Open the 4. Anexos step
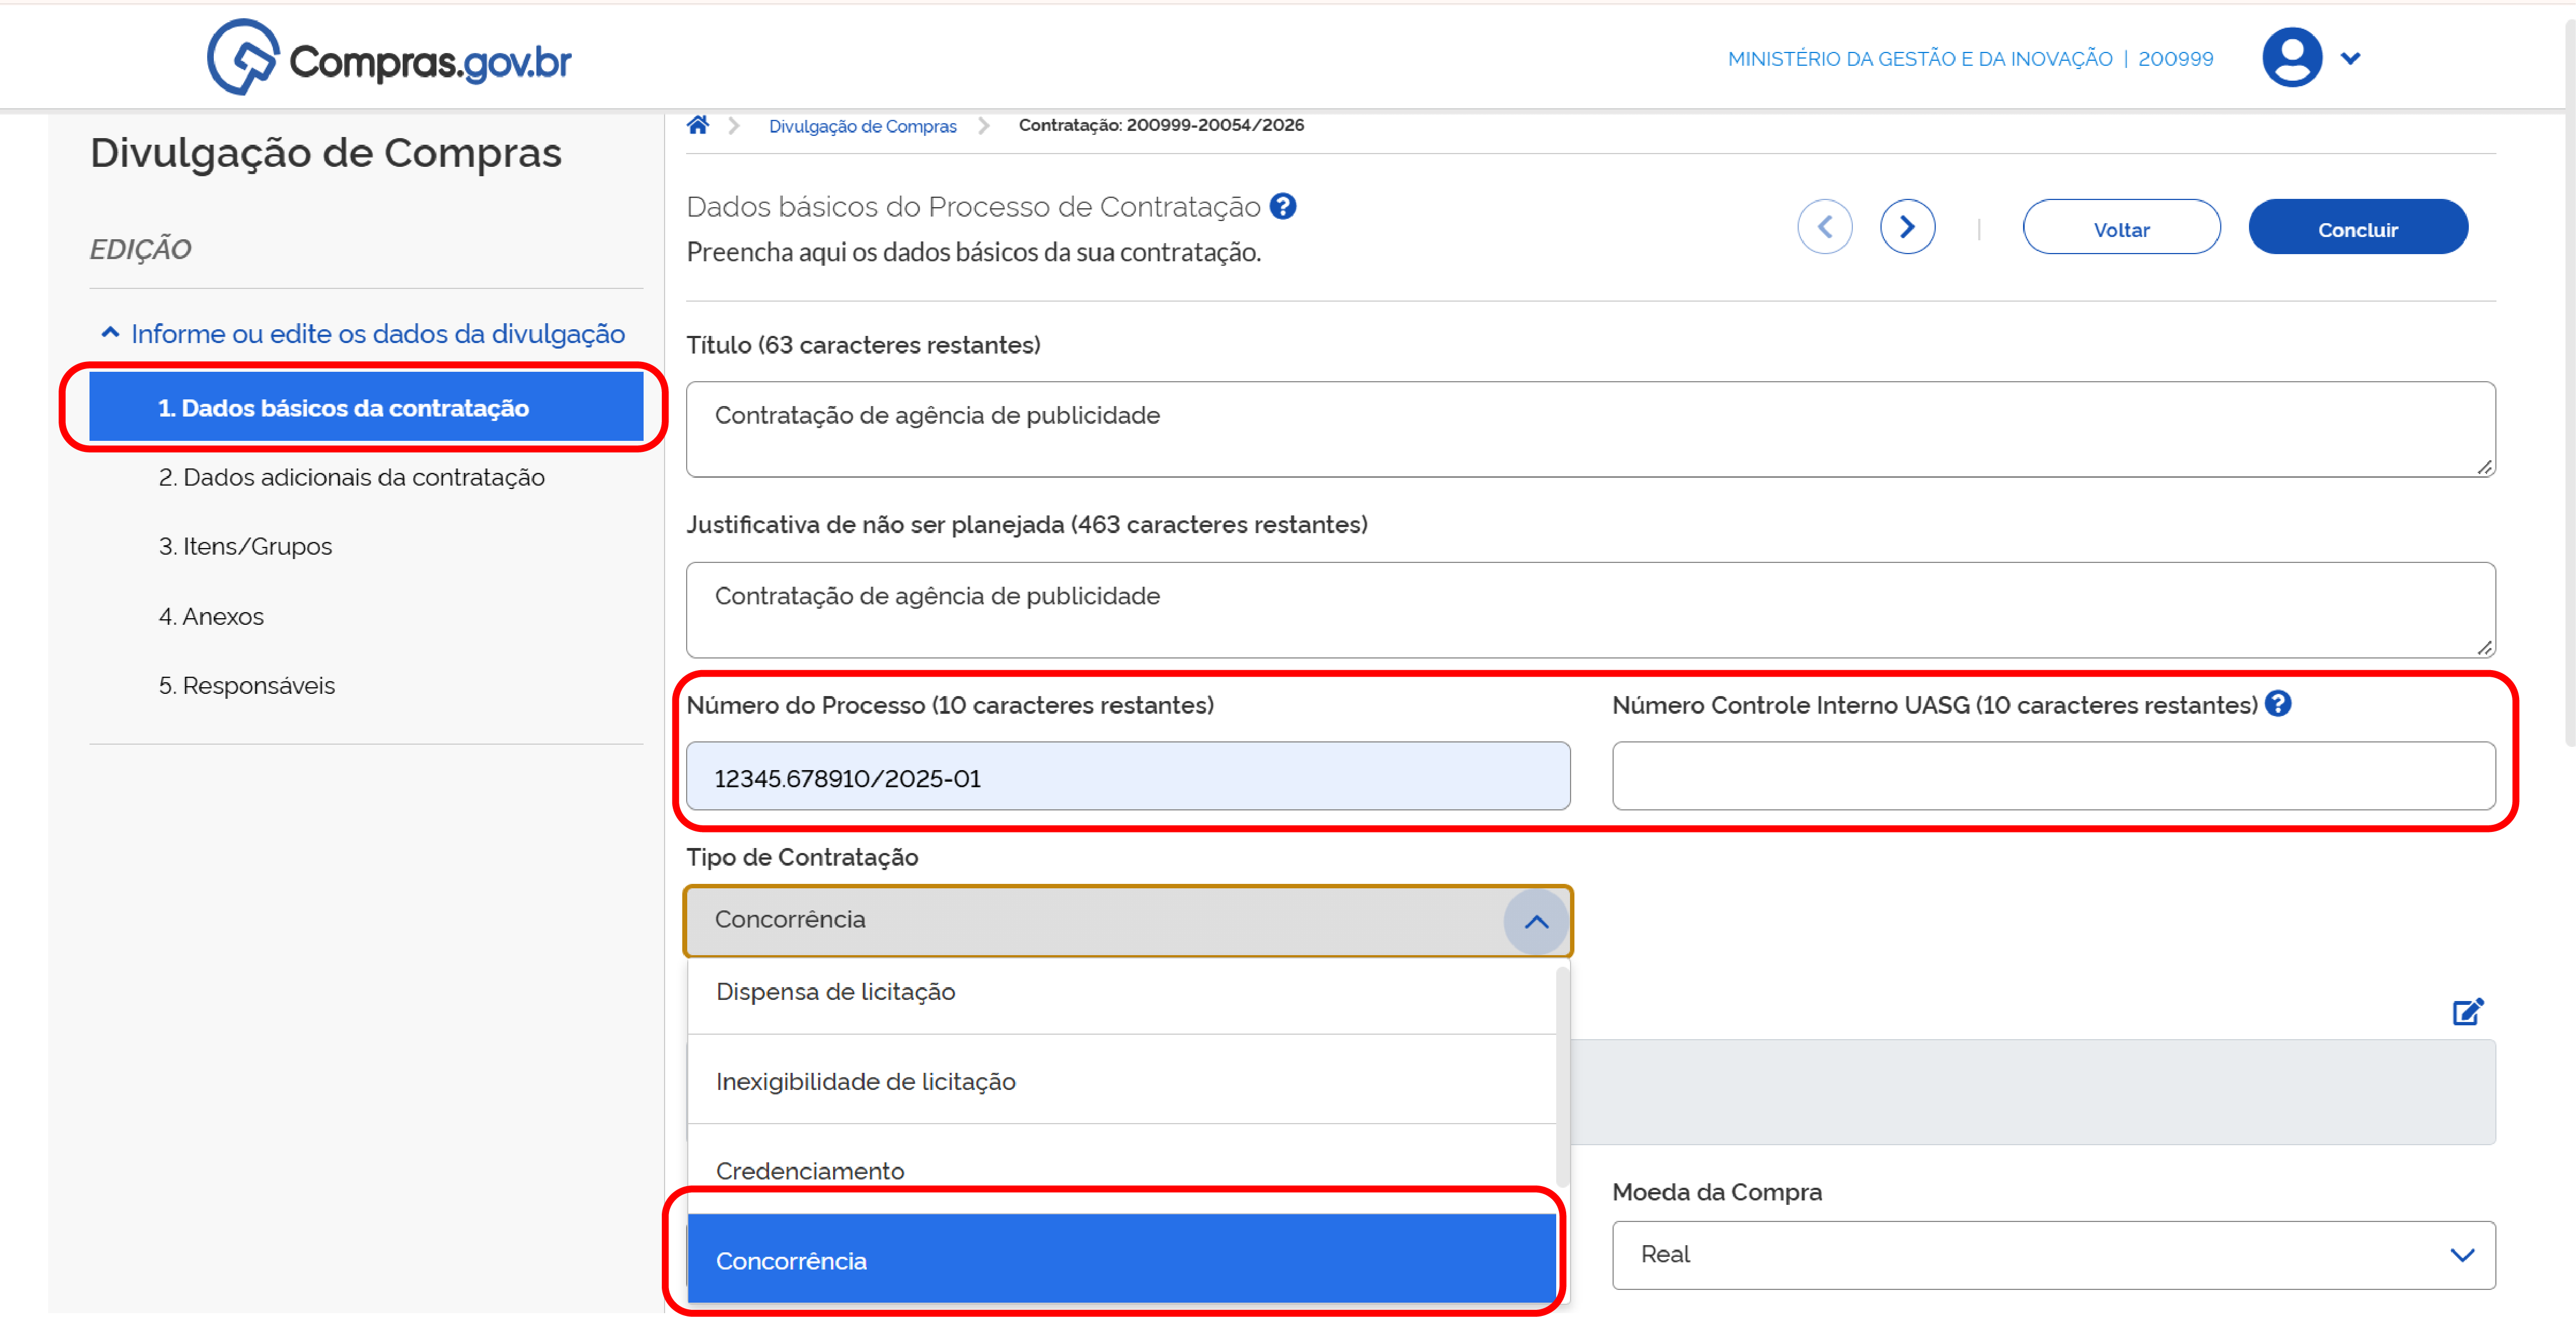Image resolution: width=2576 pixels, height=1317 pixels. 211,616
